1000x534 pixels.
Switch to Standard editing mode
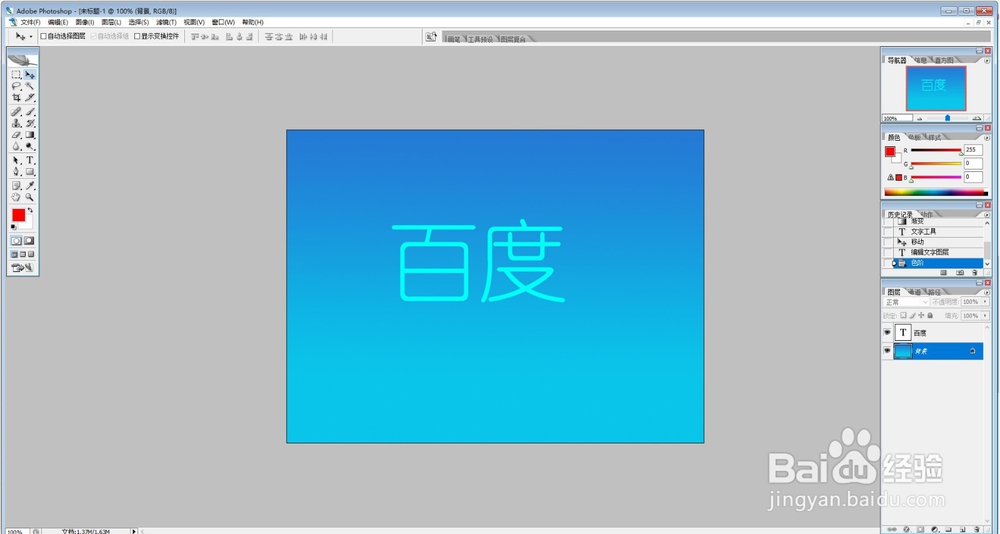pos(17,241)
